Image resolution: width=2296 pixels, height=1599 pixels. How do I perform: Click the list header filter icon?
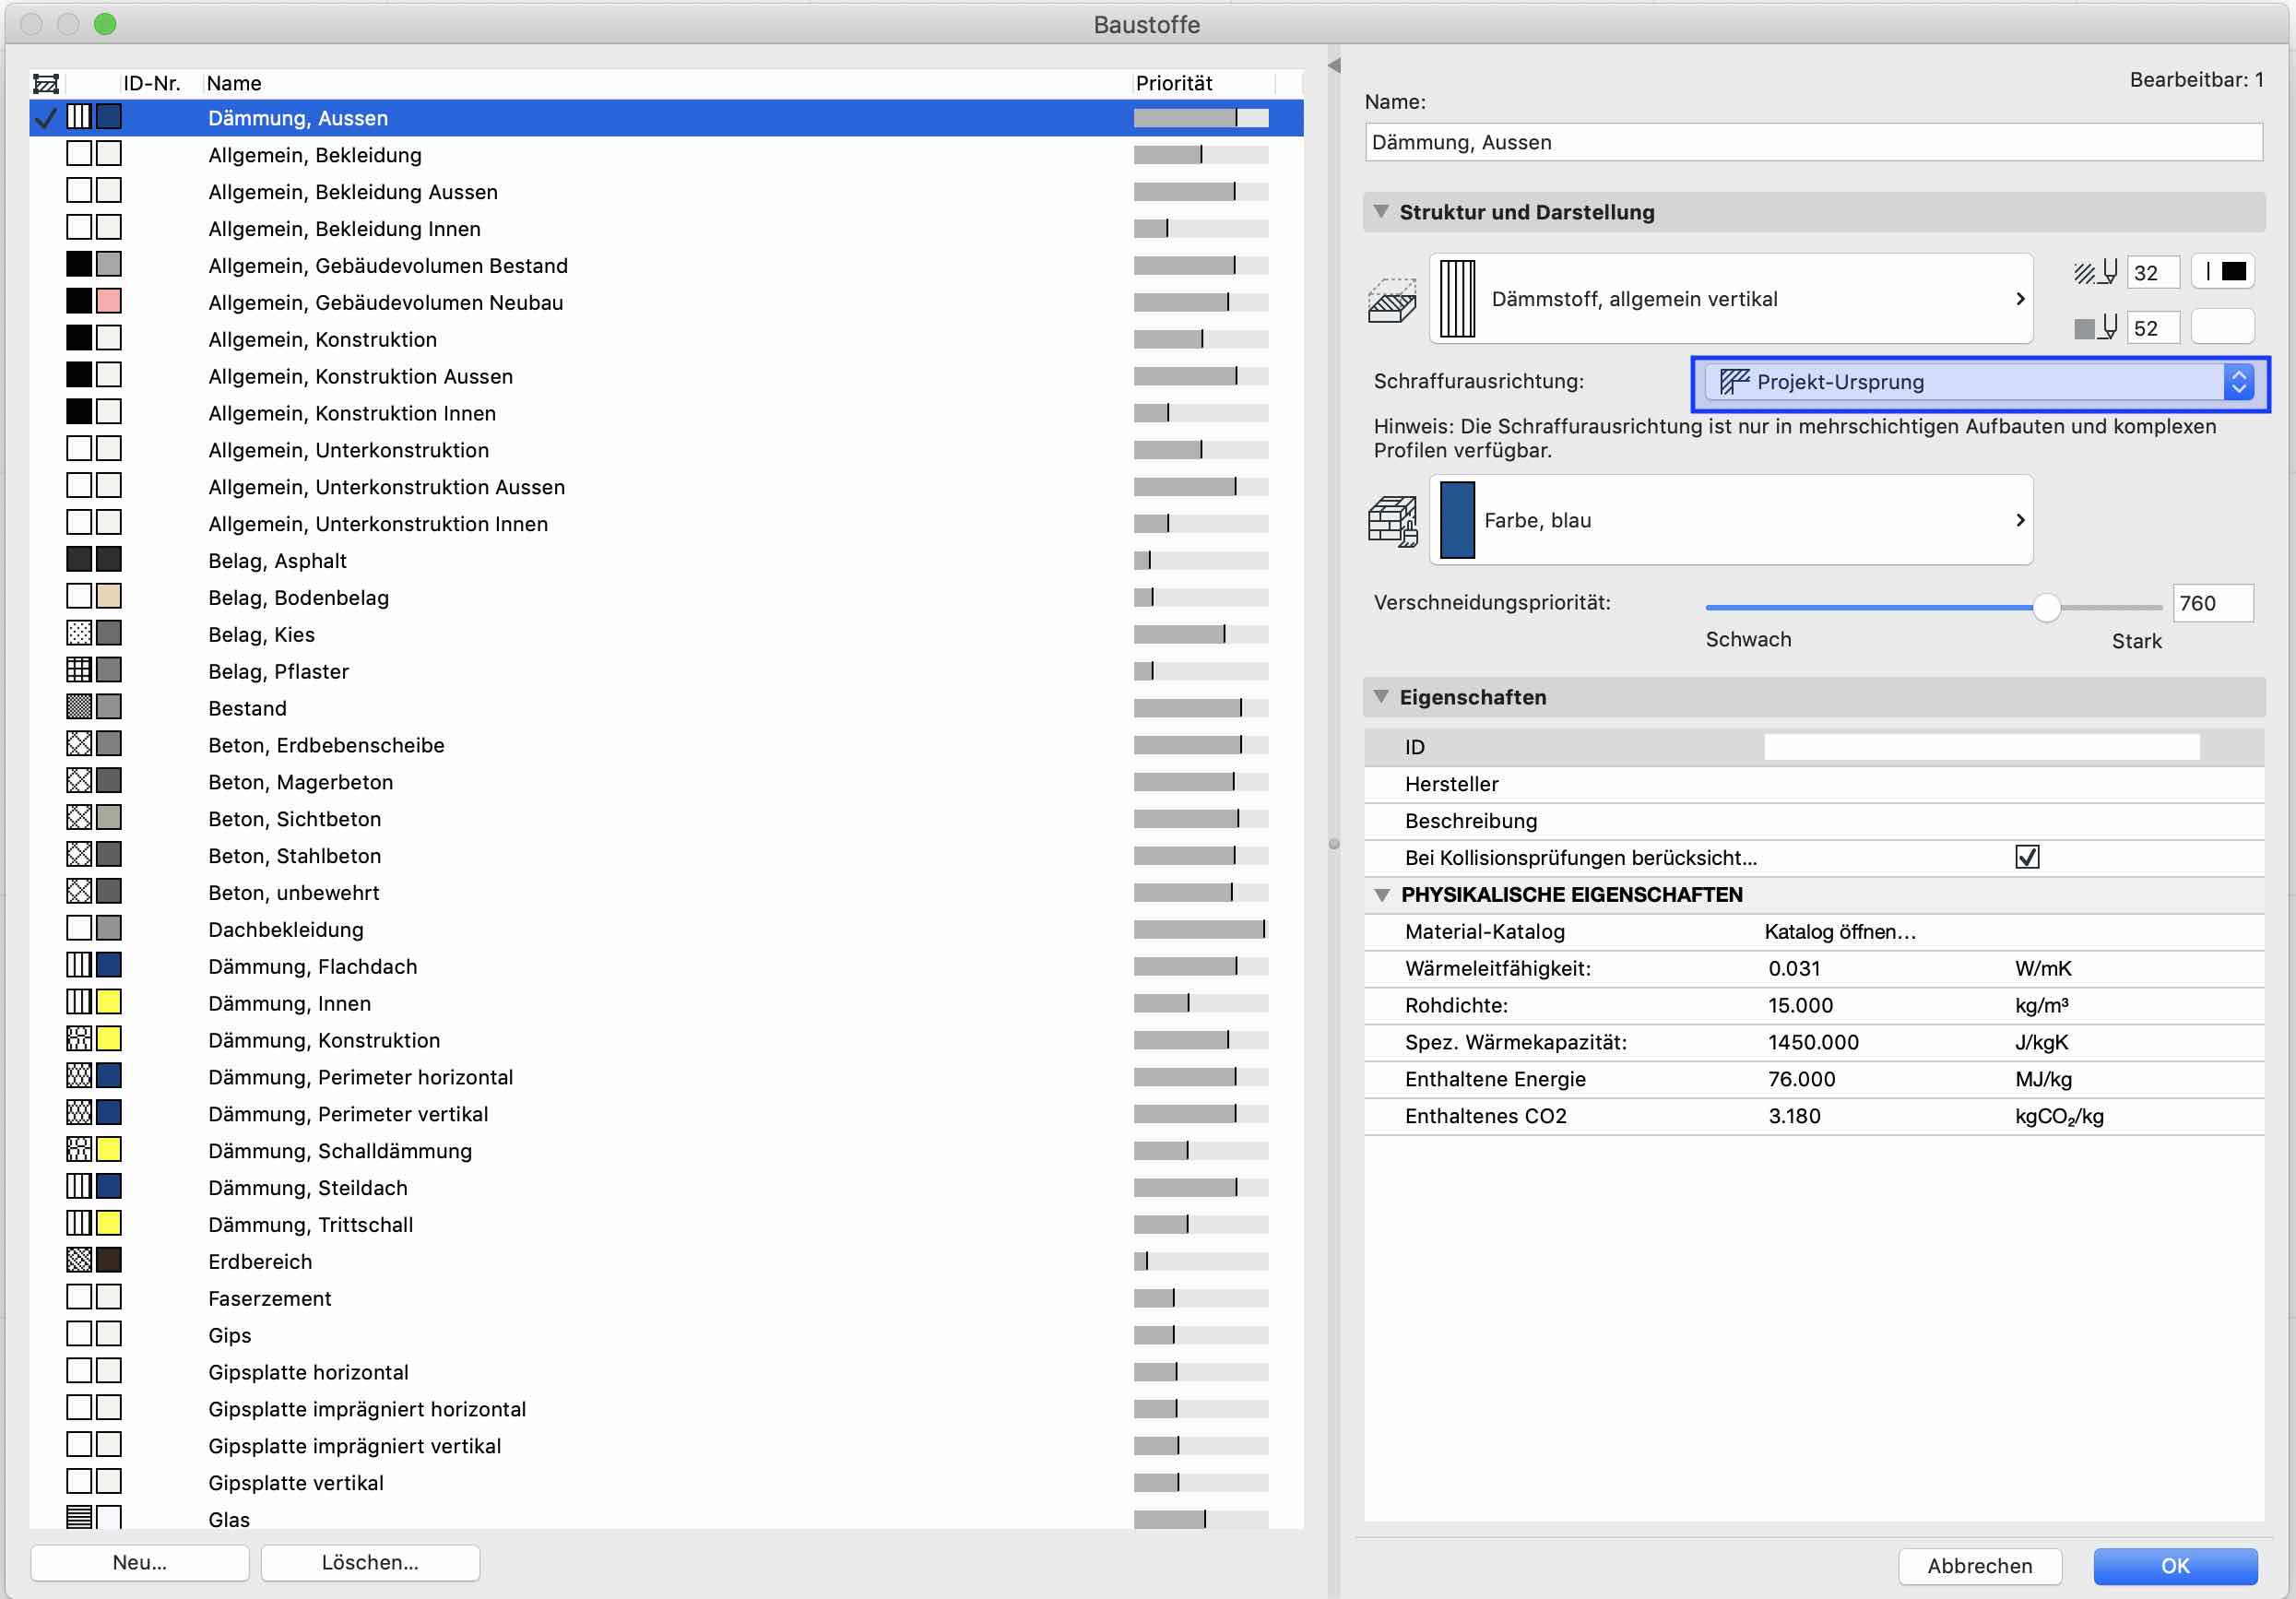point(46,83)
